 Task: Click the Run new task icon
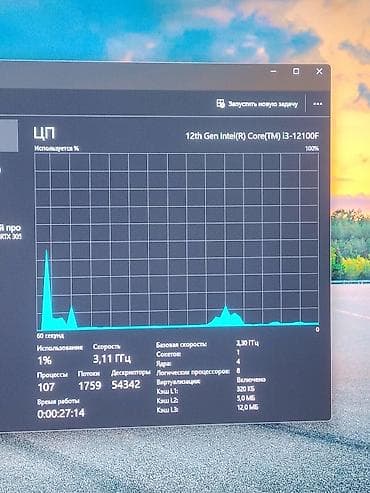(220, 103)
